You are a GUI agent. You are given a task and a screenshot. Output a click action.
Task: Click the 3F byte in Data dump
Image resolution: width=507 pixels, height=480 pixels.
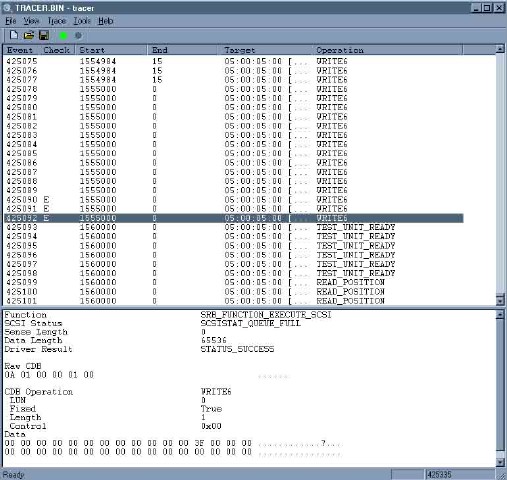tap(199, 443)
